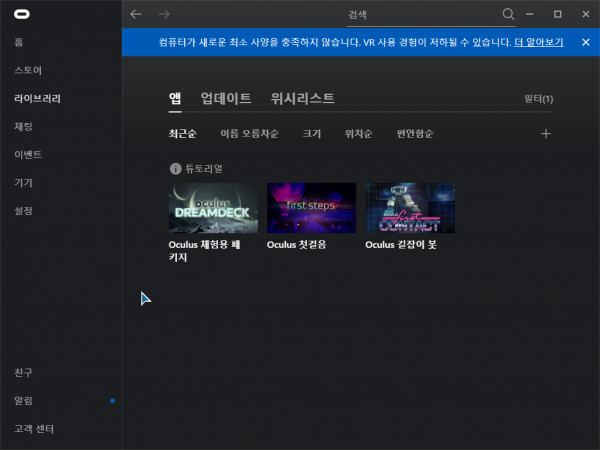Go forward with the right arrow
This screenshot has height=450, width=600.
(x=164, y=14)
